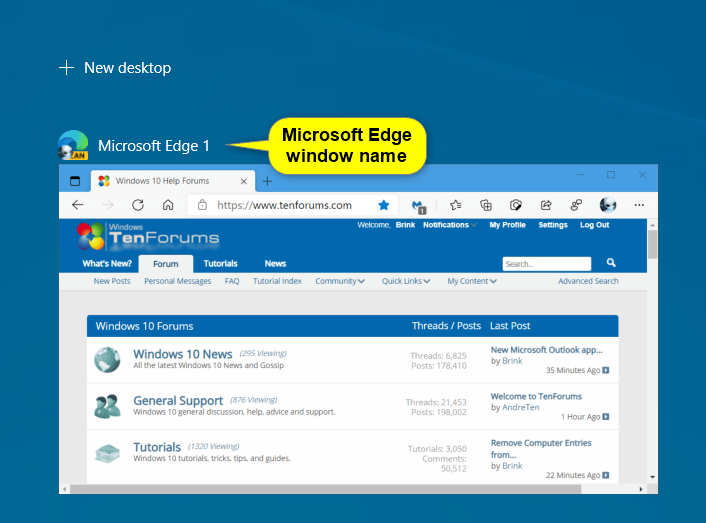706x523 pixels.
Task: Go to last post icon beside 1 Hour Ago
Action: point(606,417)
